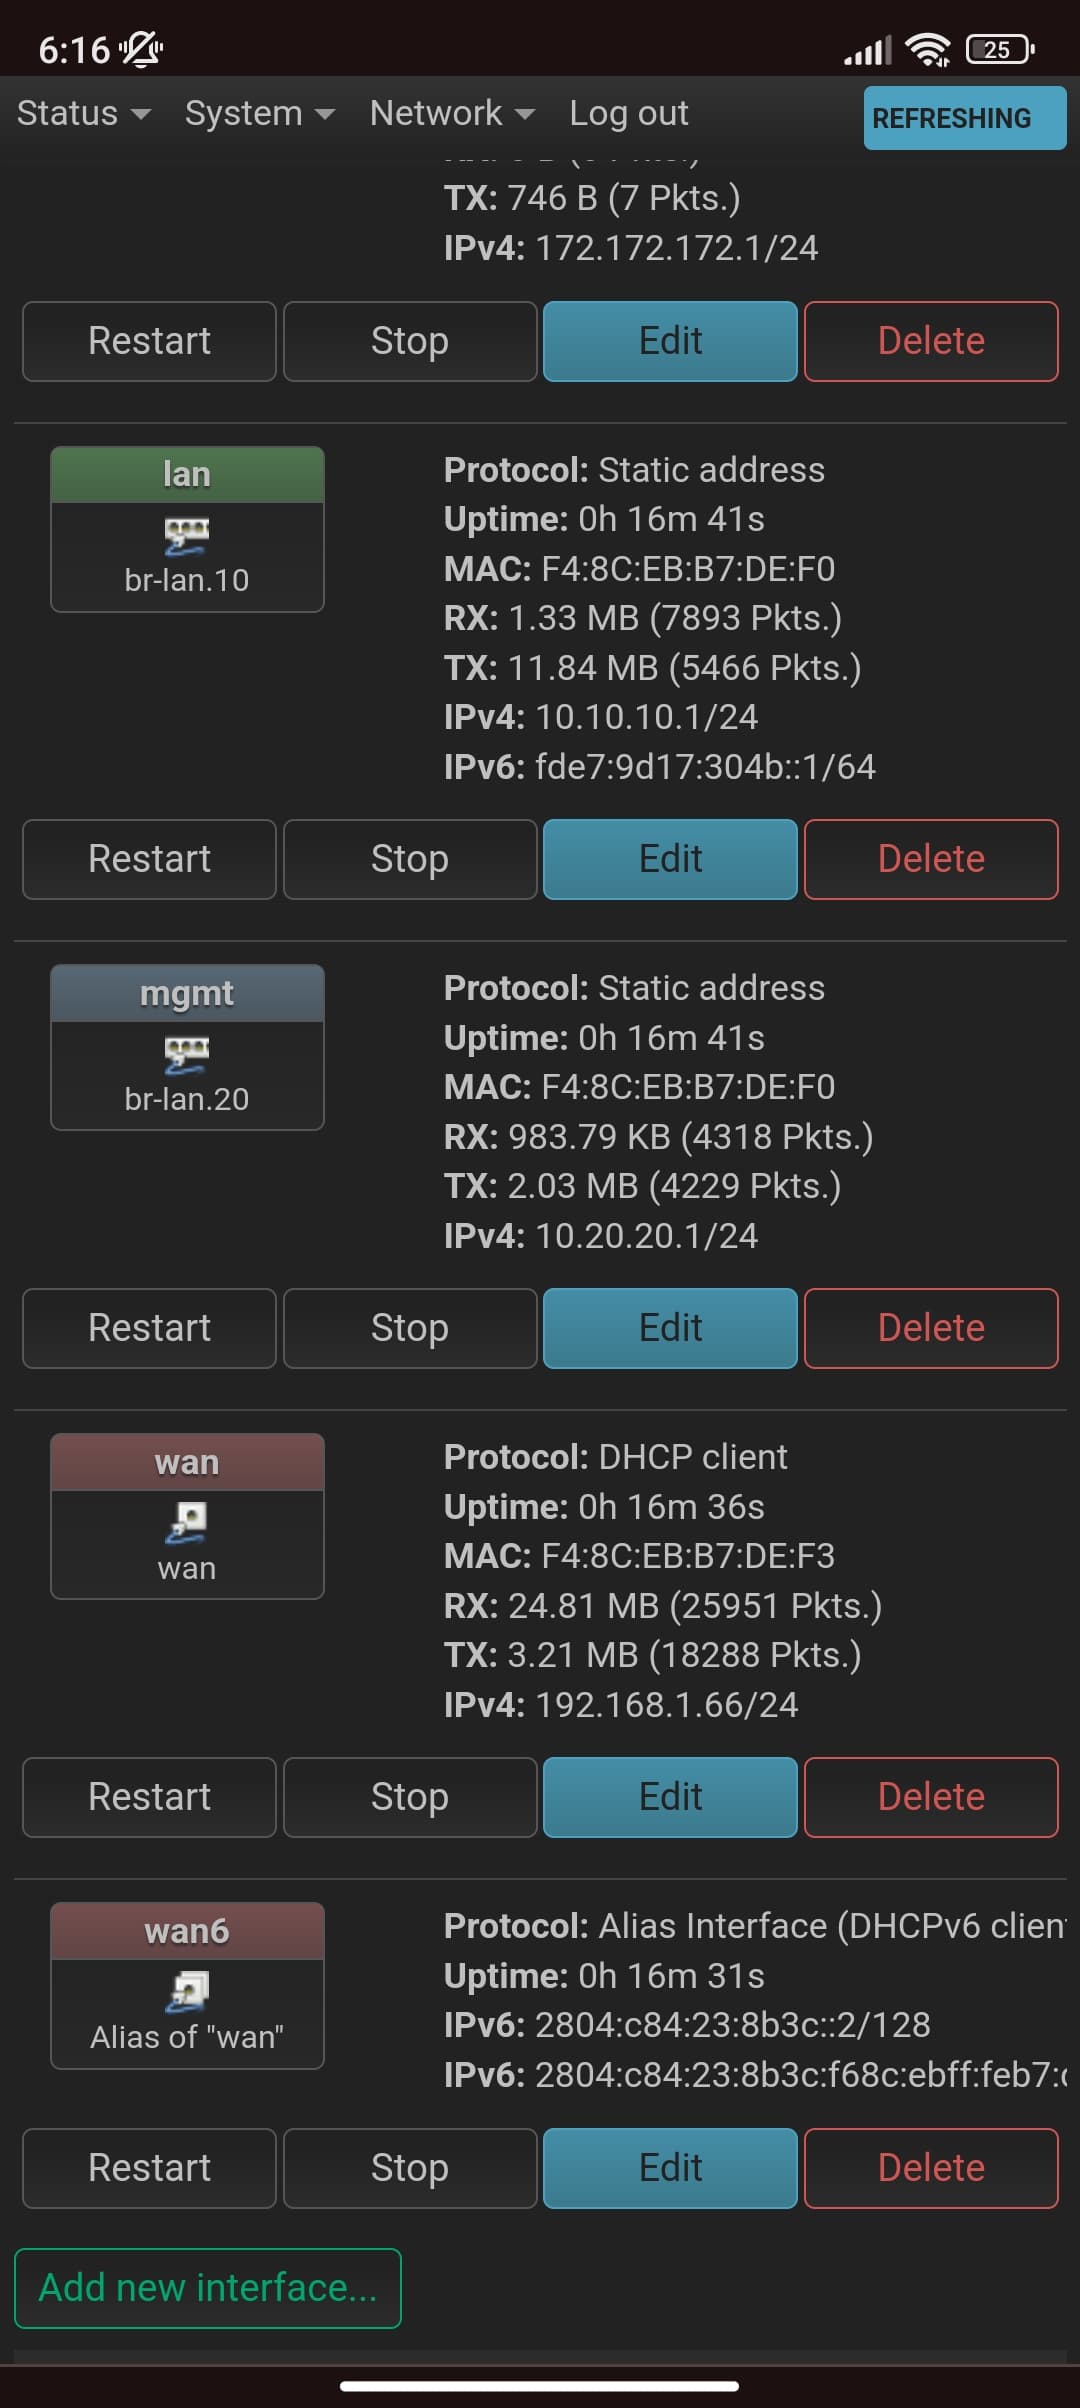This screenshot has width=1080, height=2408.
Task: Open Add new interface dialog
Action: [x=207, y=2287]
